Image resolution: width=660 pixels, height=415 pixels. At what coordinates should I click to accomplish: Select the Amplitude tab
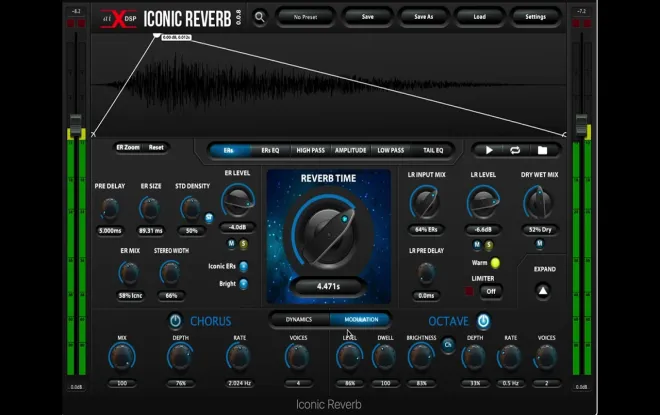pyautogui.click(x=351, y=150)
